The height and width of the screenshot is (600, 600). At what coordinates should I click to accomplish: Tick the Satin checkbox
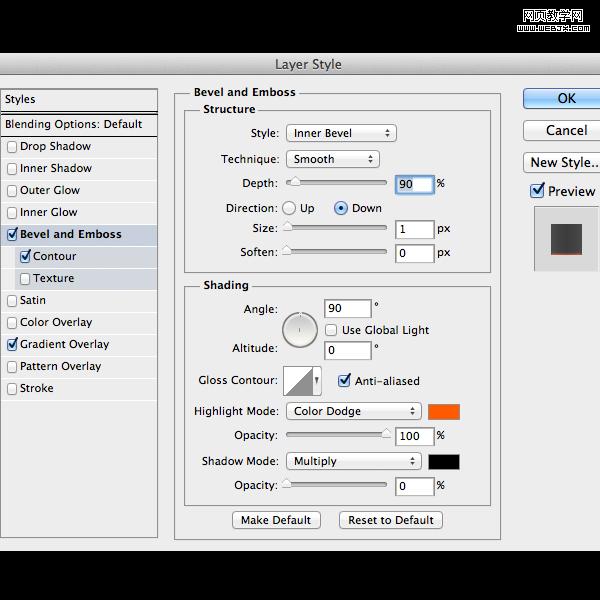[12, 301]
